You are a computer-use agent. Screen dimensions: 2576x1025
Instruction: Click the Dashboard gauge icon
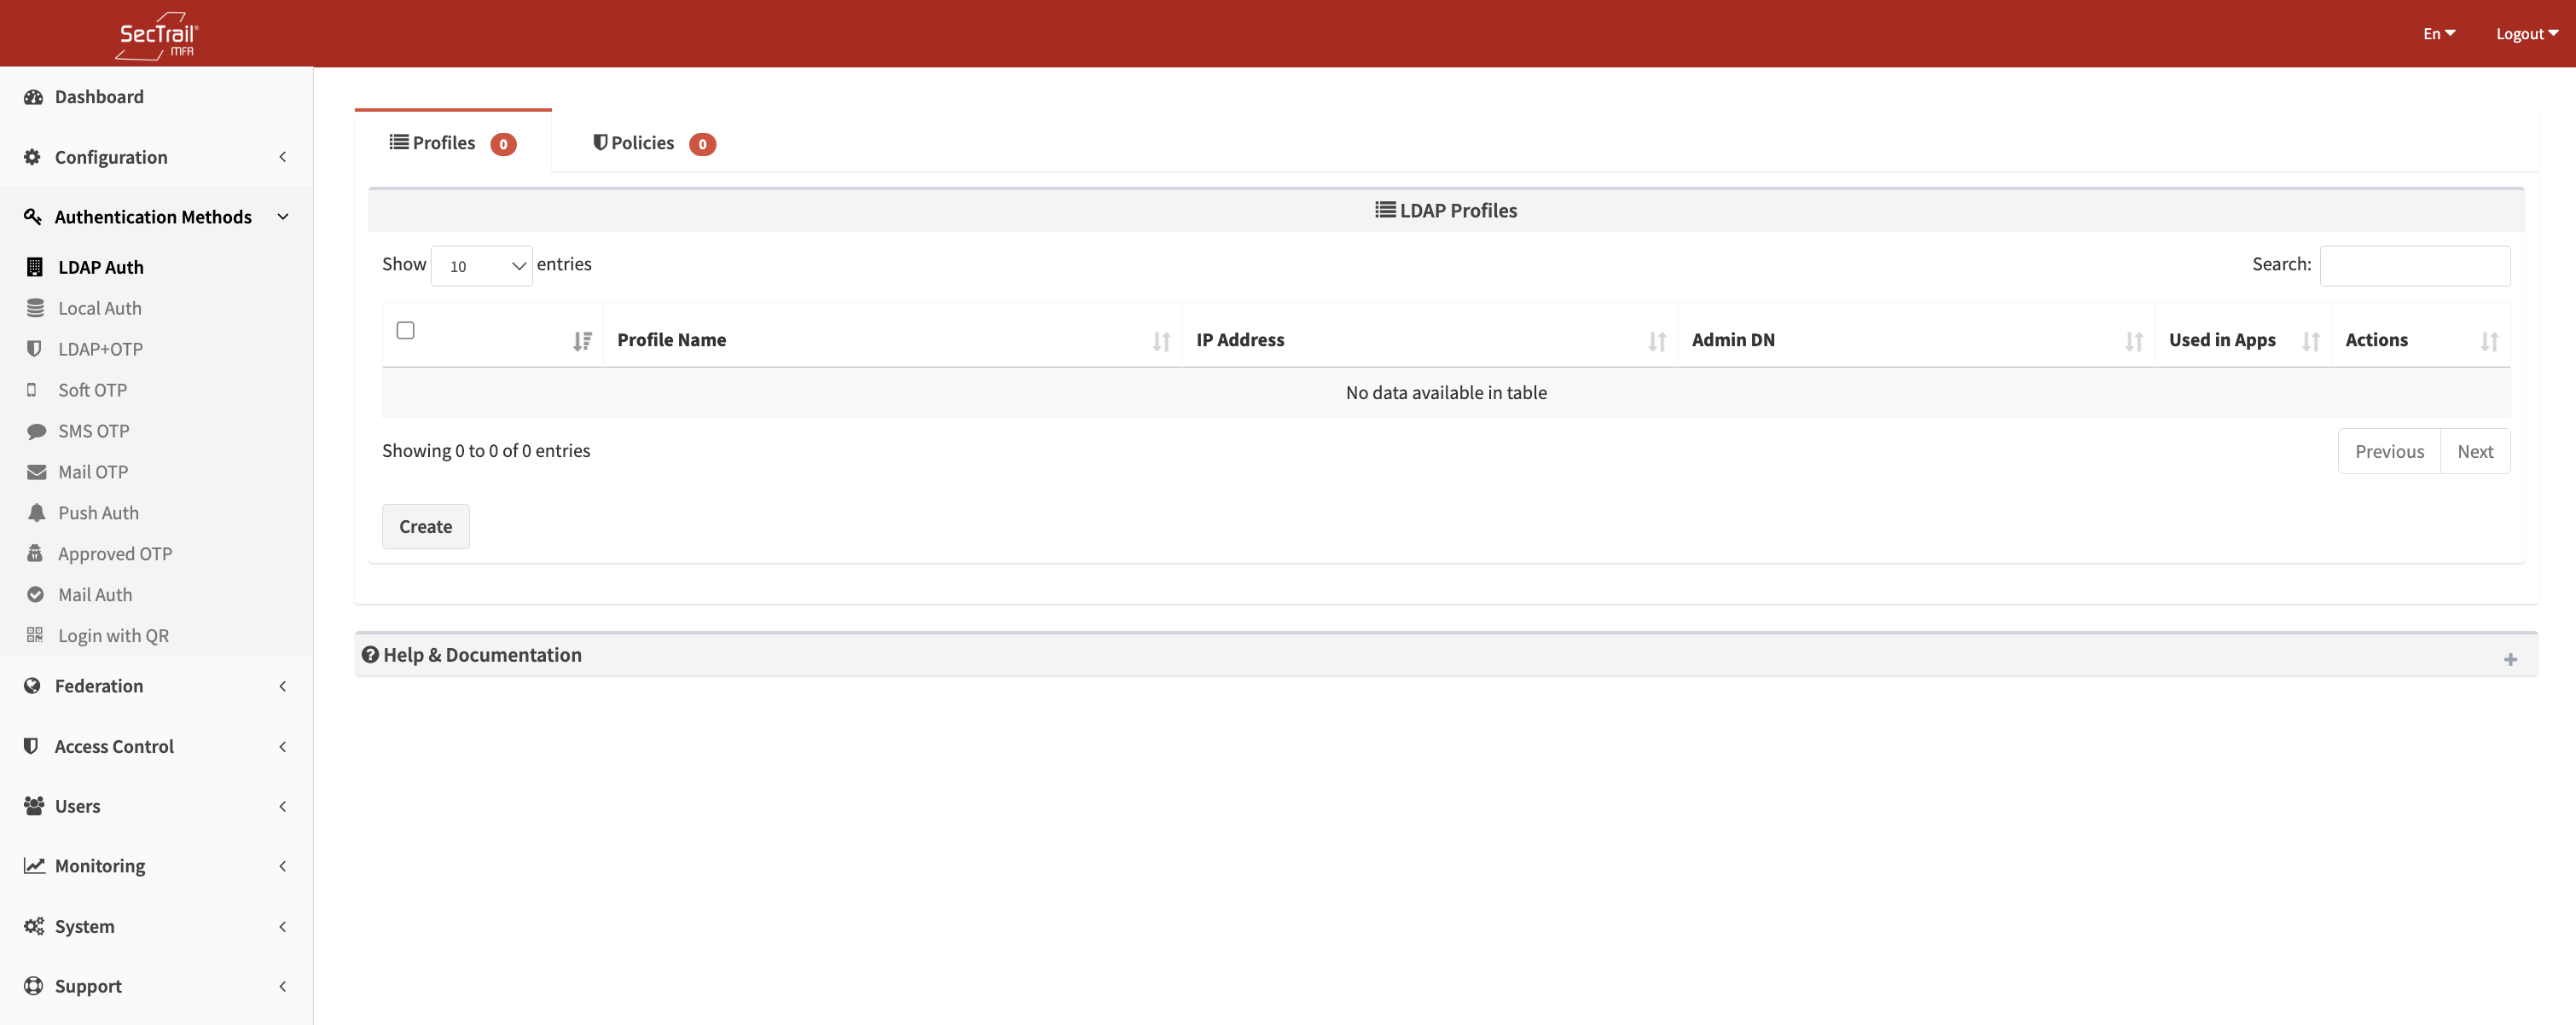tap(33, 97)
